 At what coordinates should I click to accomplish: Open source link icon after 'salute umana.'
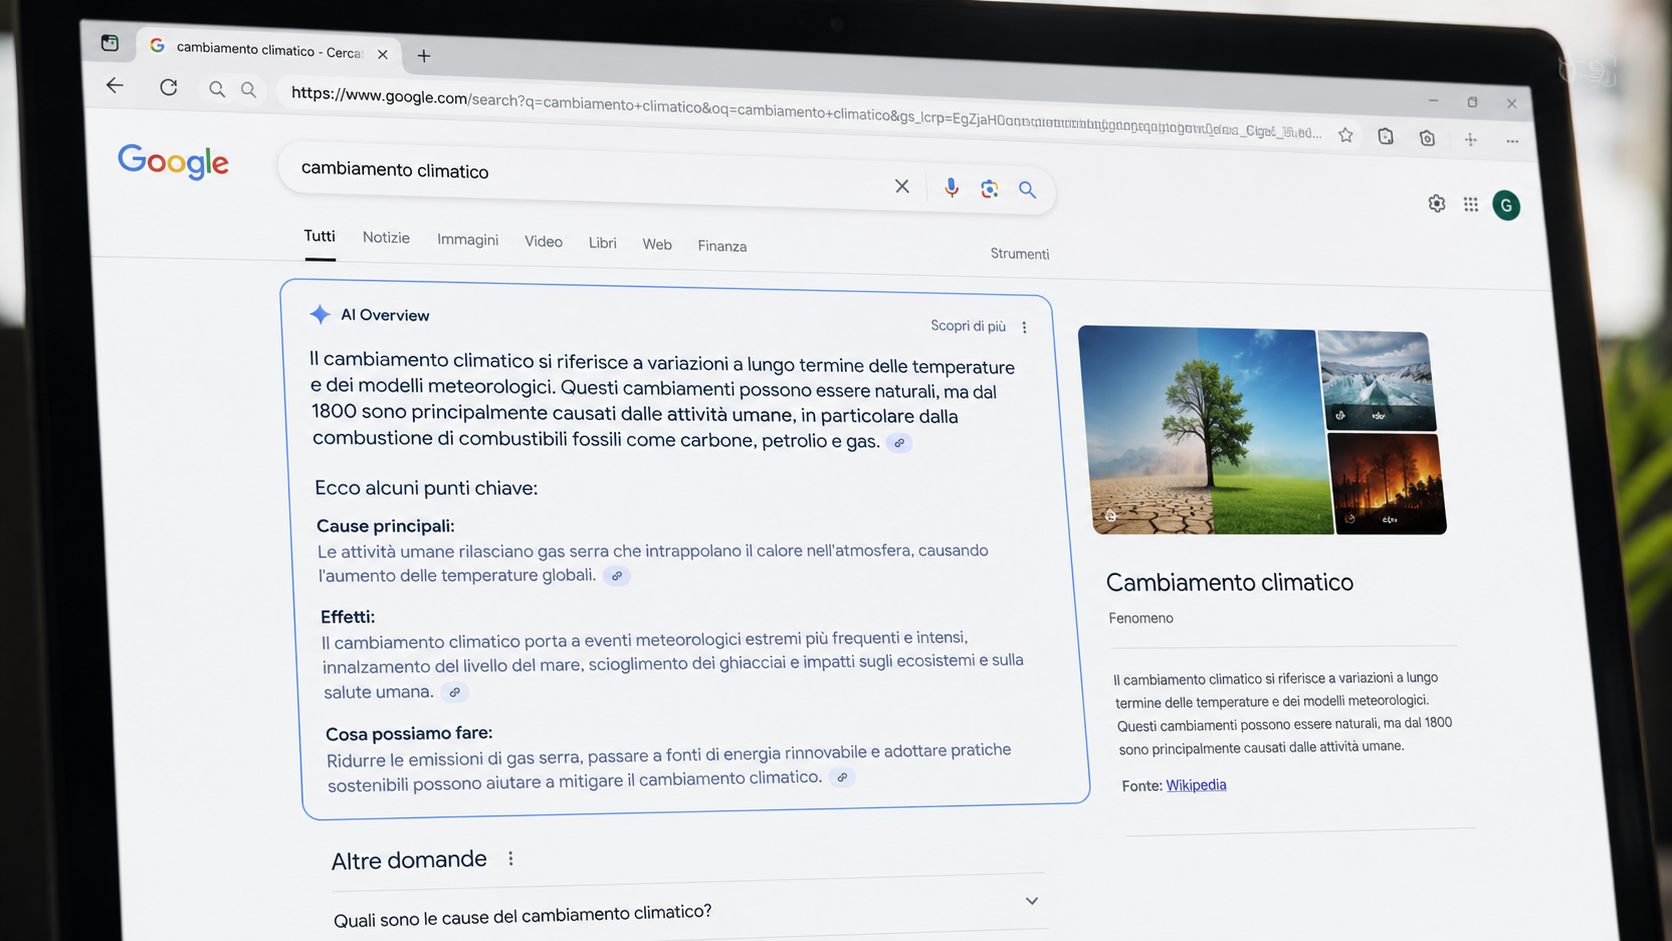pyautogui.click(x=455, y=692)
